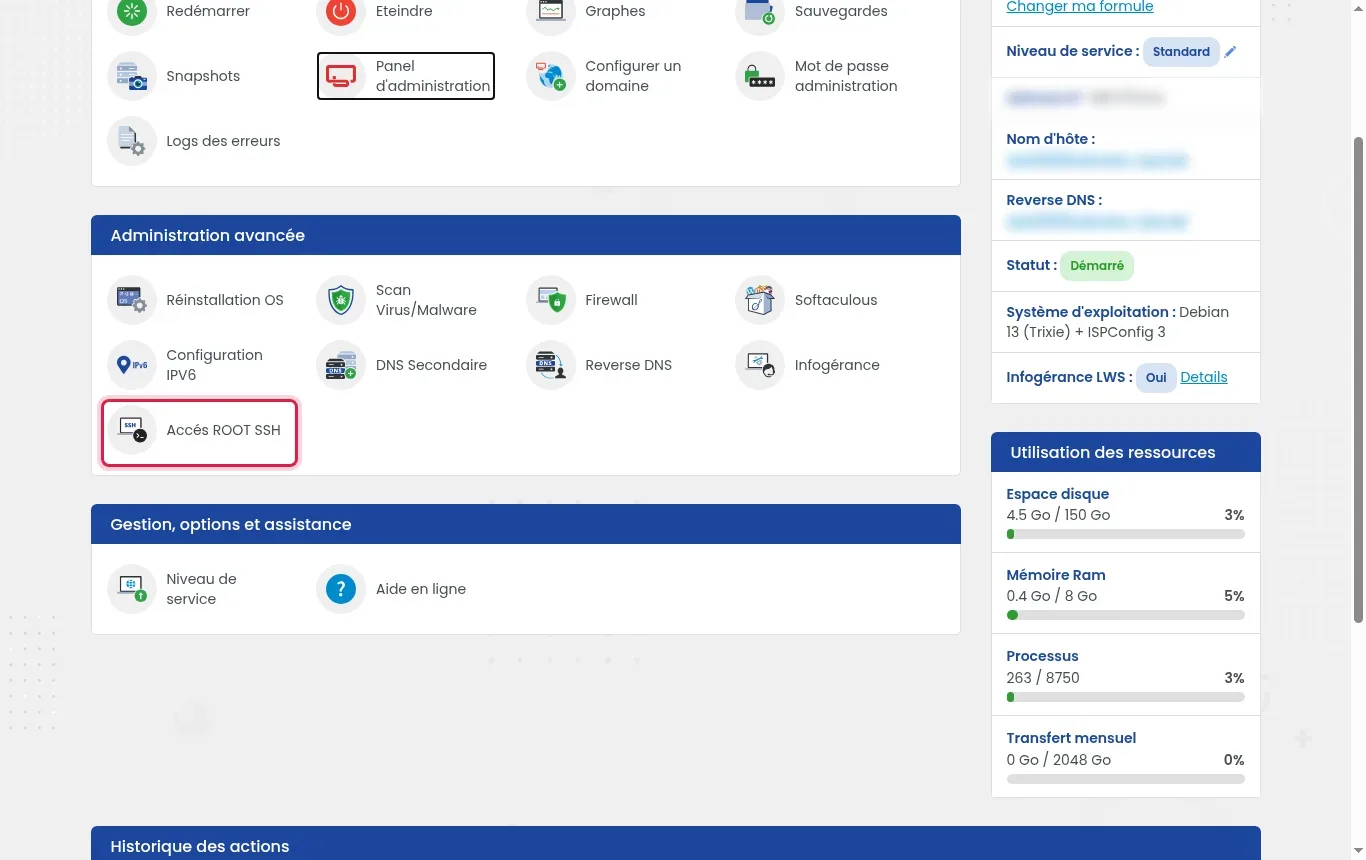
Task: Click the Mémoire Ram usage bar
Action: [x=1126, y=616]
